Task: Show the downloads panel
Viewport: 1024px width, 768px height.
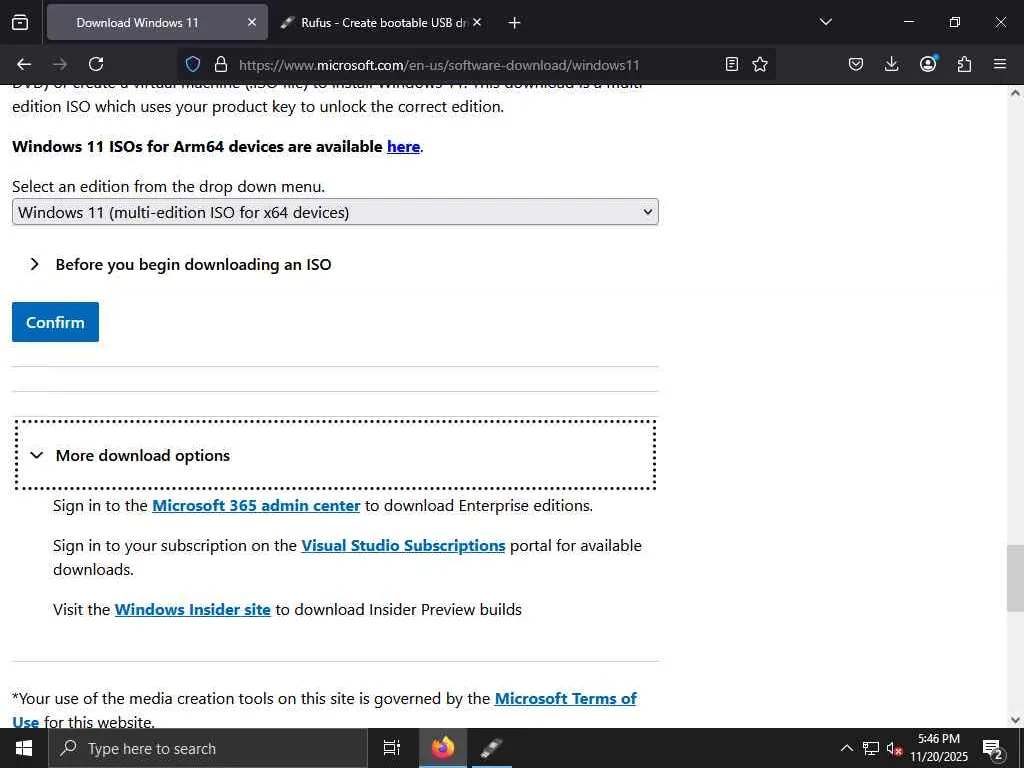Action: 891,64
